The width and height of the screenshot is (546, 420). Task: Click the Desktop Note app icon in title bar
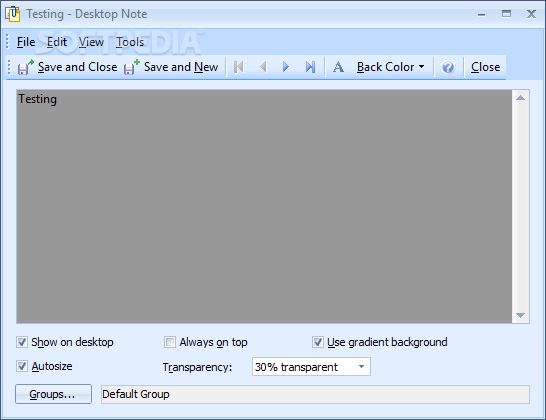pyautogui.click(x=13, y=14)
